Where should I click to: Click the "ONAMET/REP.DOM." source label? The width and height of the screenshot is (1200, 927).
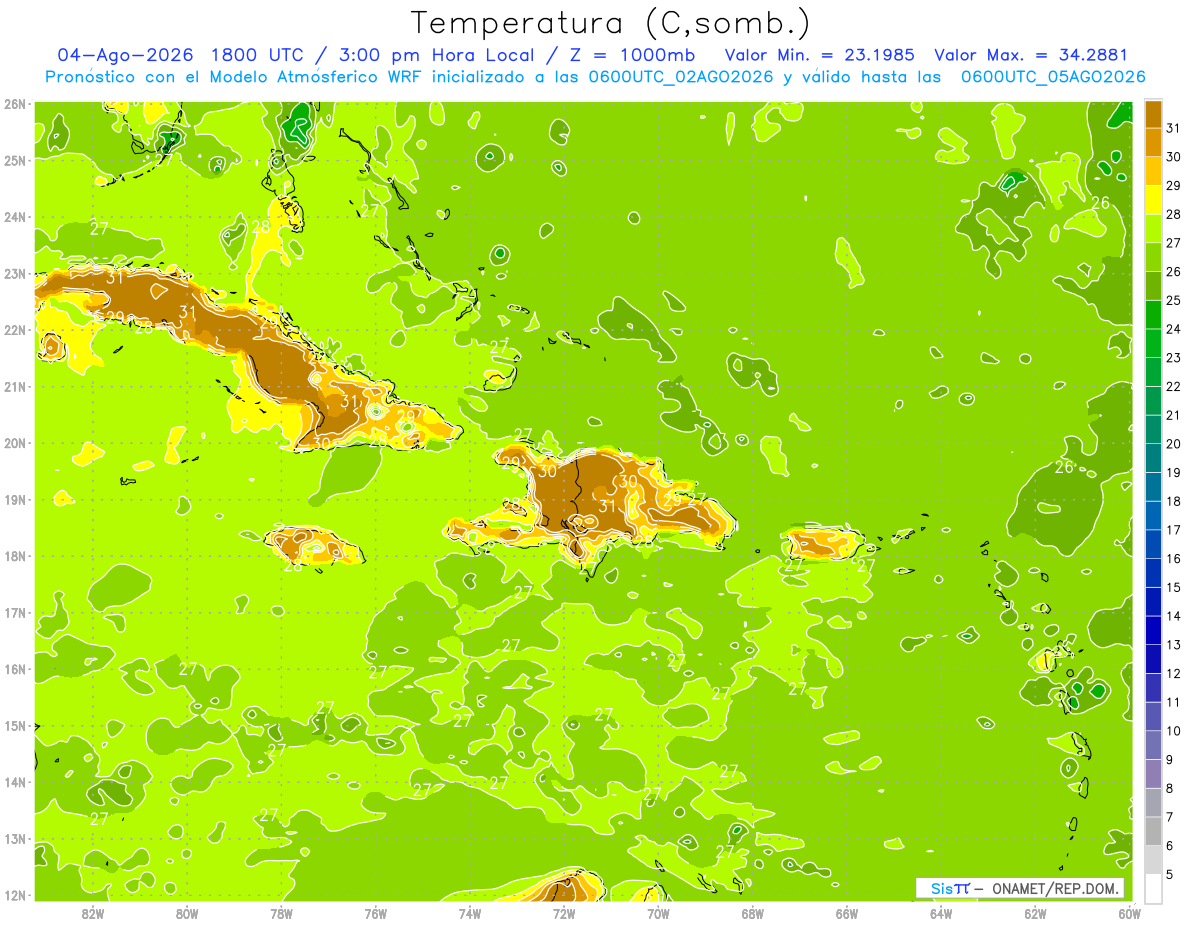click(1056, 888)
